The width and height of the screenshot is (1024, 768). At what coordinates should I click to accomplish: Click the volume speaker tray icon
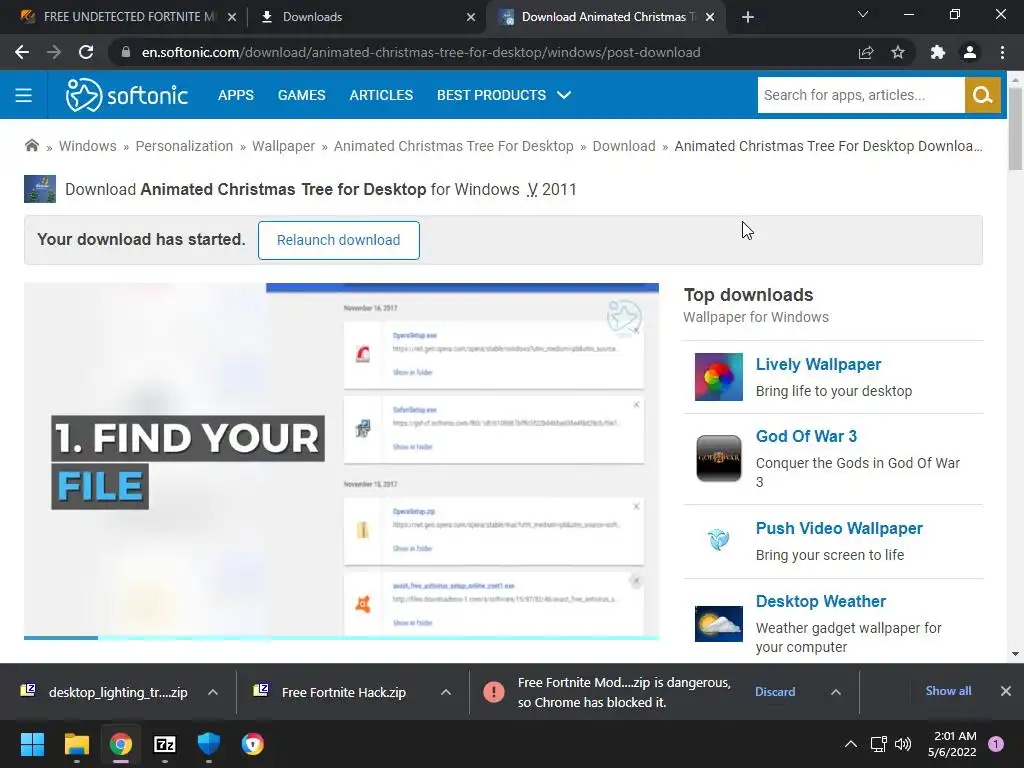click(903, 744)
